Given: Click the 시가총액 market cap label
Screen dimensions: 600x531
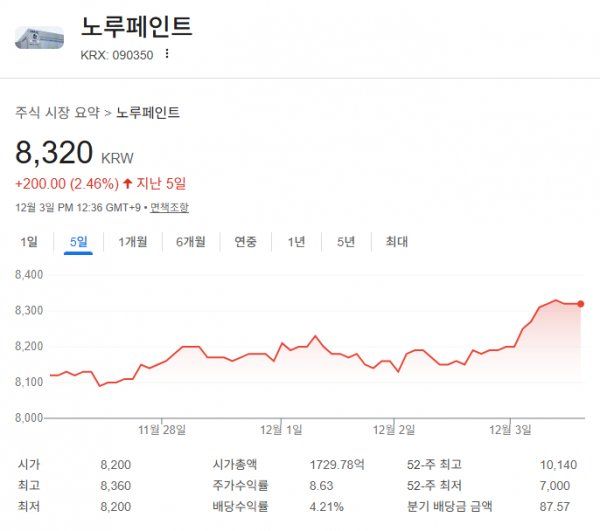Looking at the screenshot, I should 236,465.
